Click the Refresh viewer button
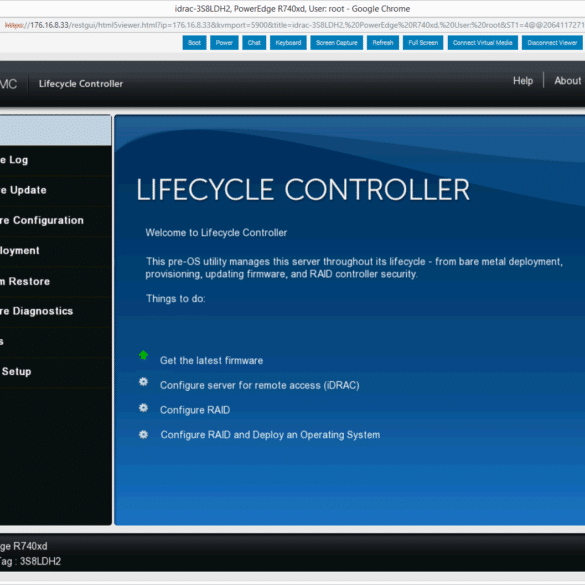Image resolution: width=585 pixels, height=585 pixels. click(383, 43)
